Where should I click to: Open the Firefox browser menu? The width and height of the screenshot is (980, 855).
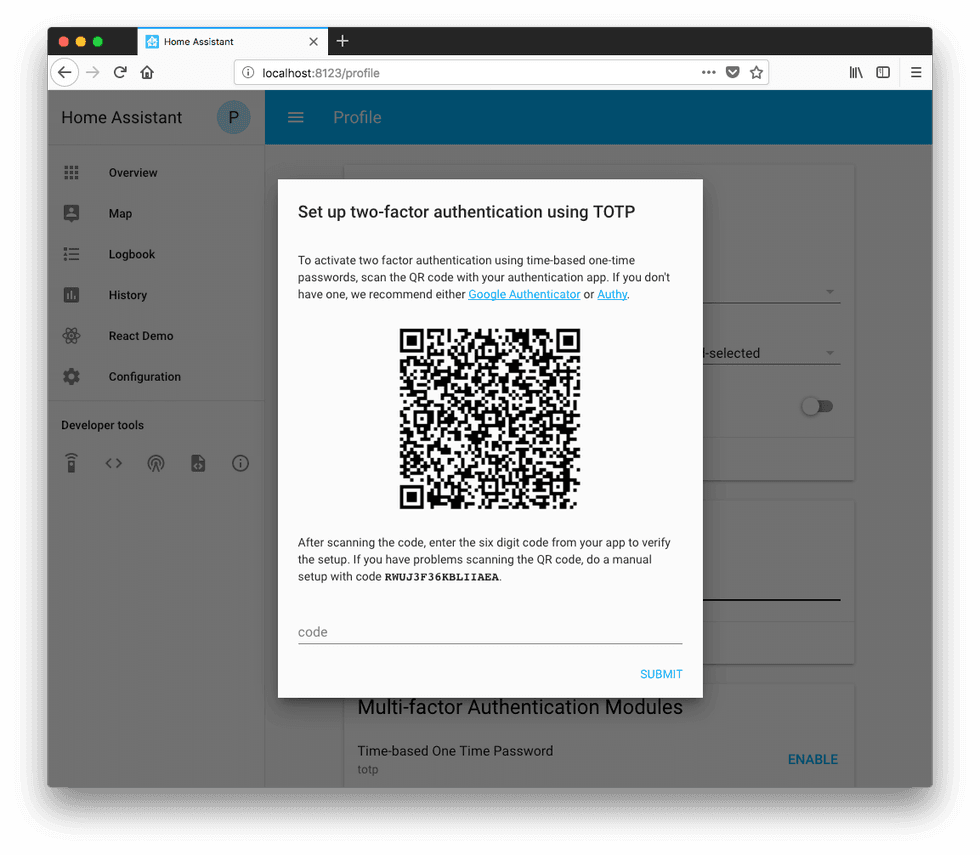(916, 72)
